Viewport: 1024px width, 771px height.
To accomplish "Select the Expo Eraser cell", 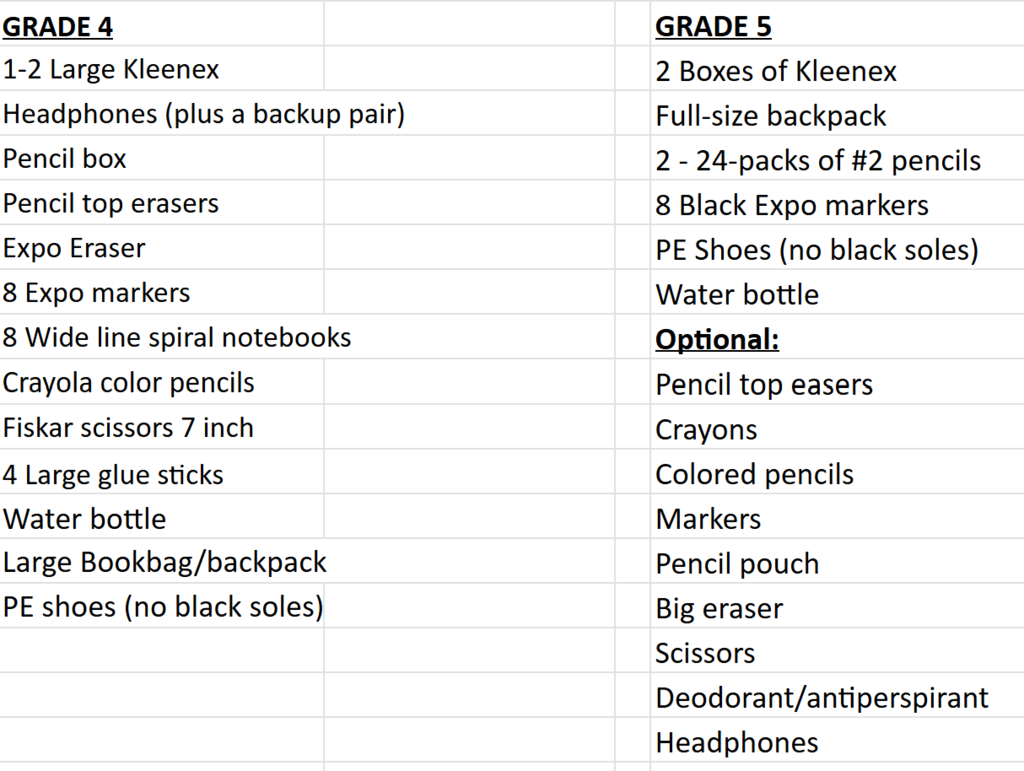I will (161, 247).
